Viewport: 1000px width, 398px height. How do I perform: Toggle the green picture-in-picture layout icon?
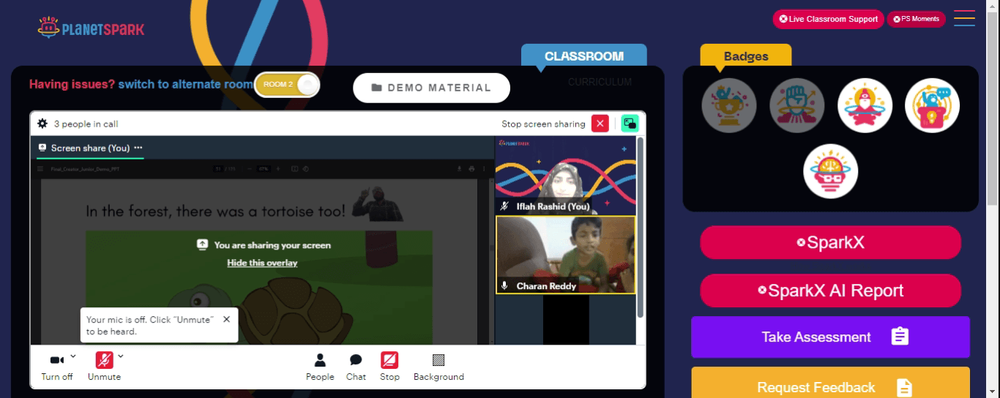630,124
